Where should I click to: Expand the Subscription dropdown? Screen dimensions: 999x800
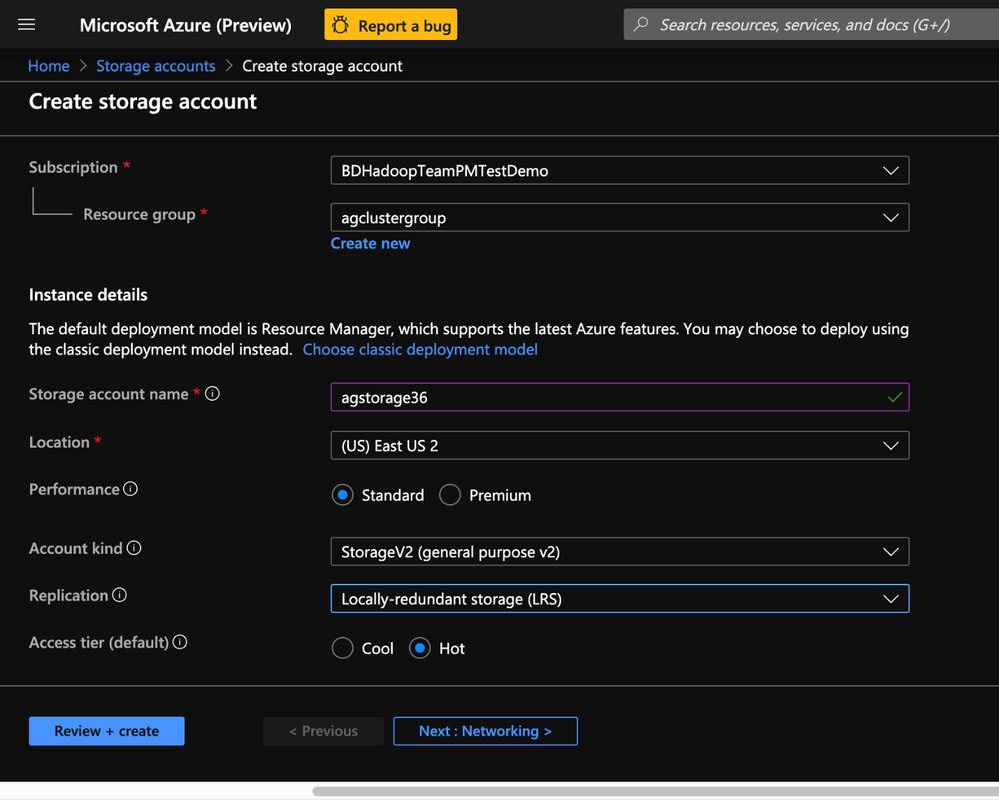tap(890, 171)
